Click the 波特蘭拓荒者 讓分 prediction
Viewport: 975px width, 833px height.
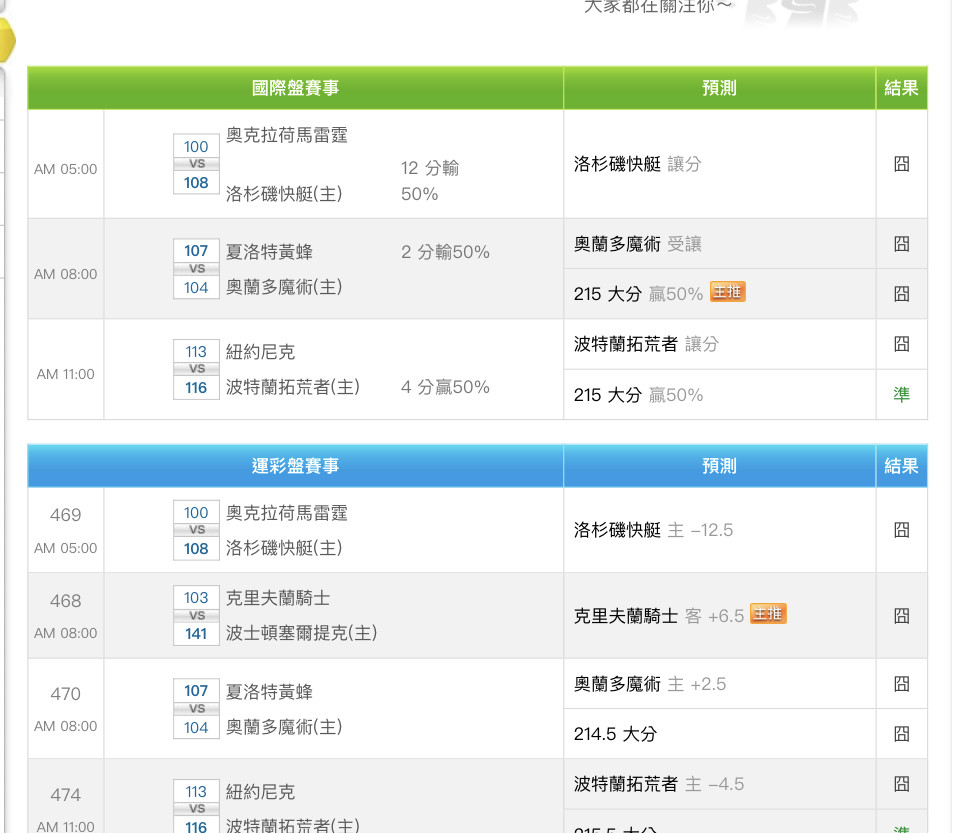pyautogui.click(x=646, y=344)
